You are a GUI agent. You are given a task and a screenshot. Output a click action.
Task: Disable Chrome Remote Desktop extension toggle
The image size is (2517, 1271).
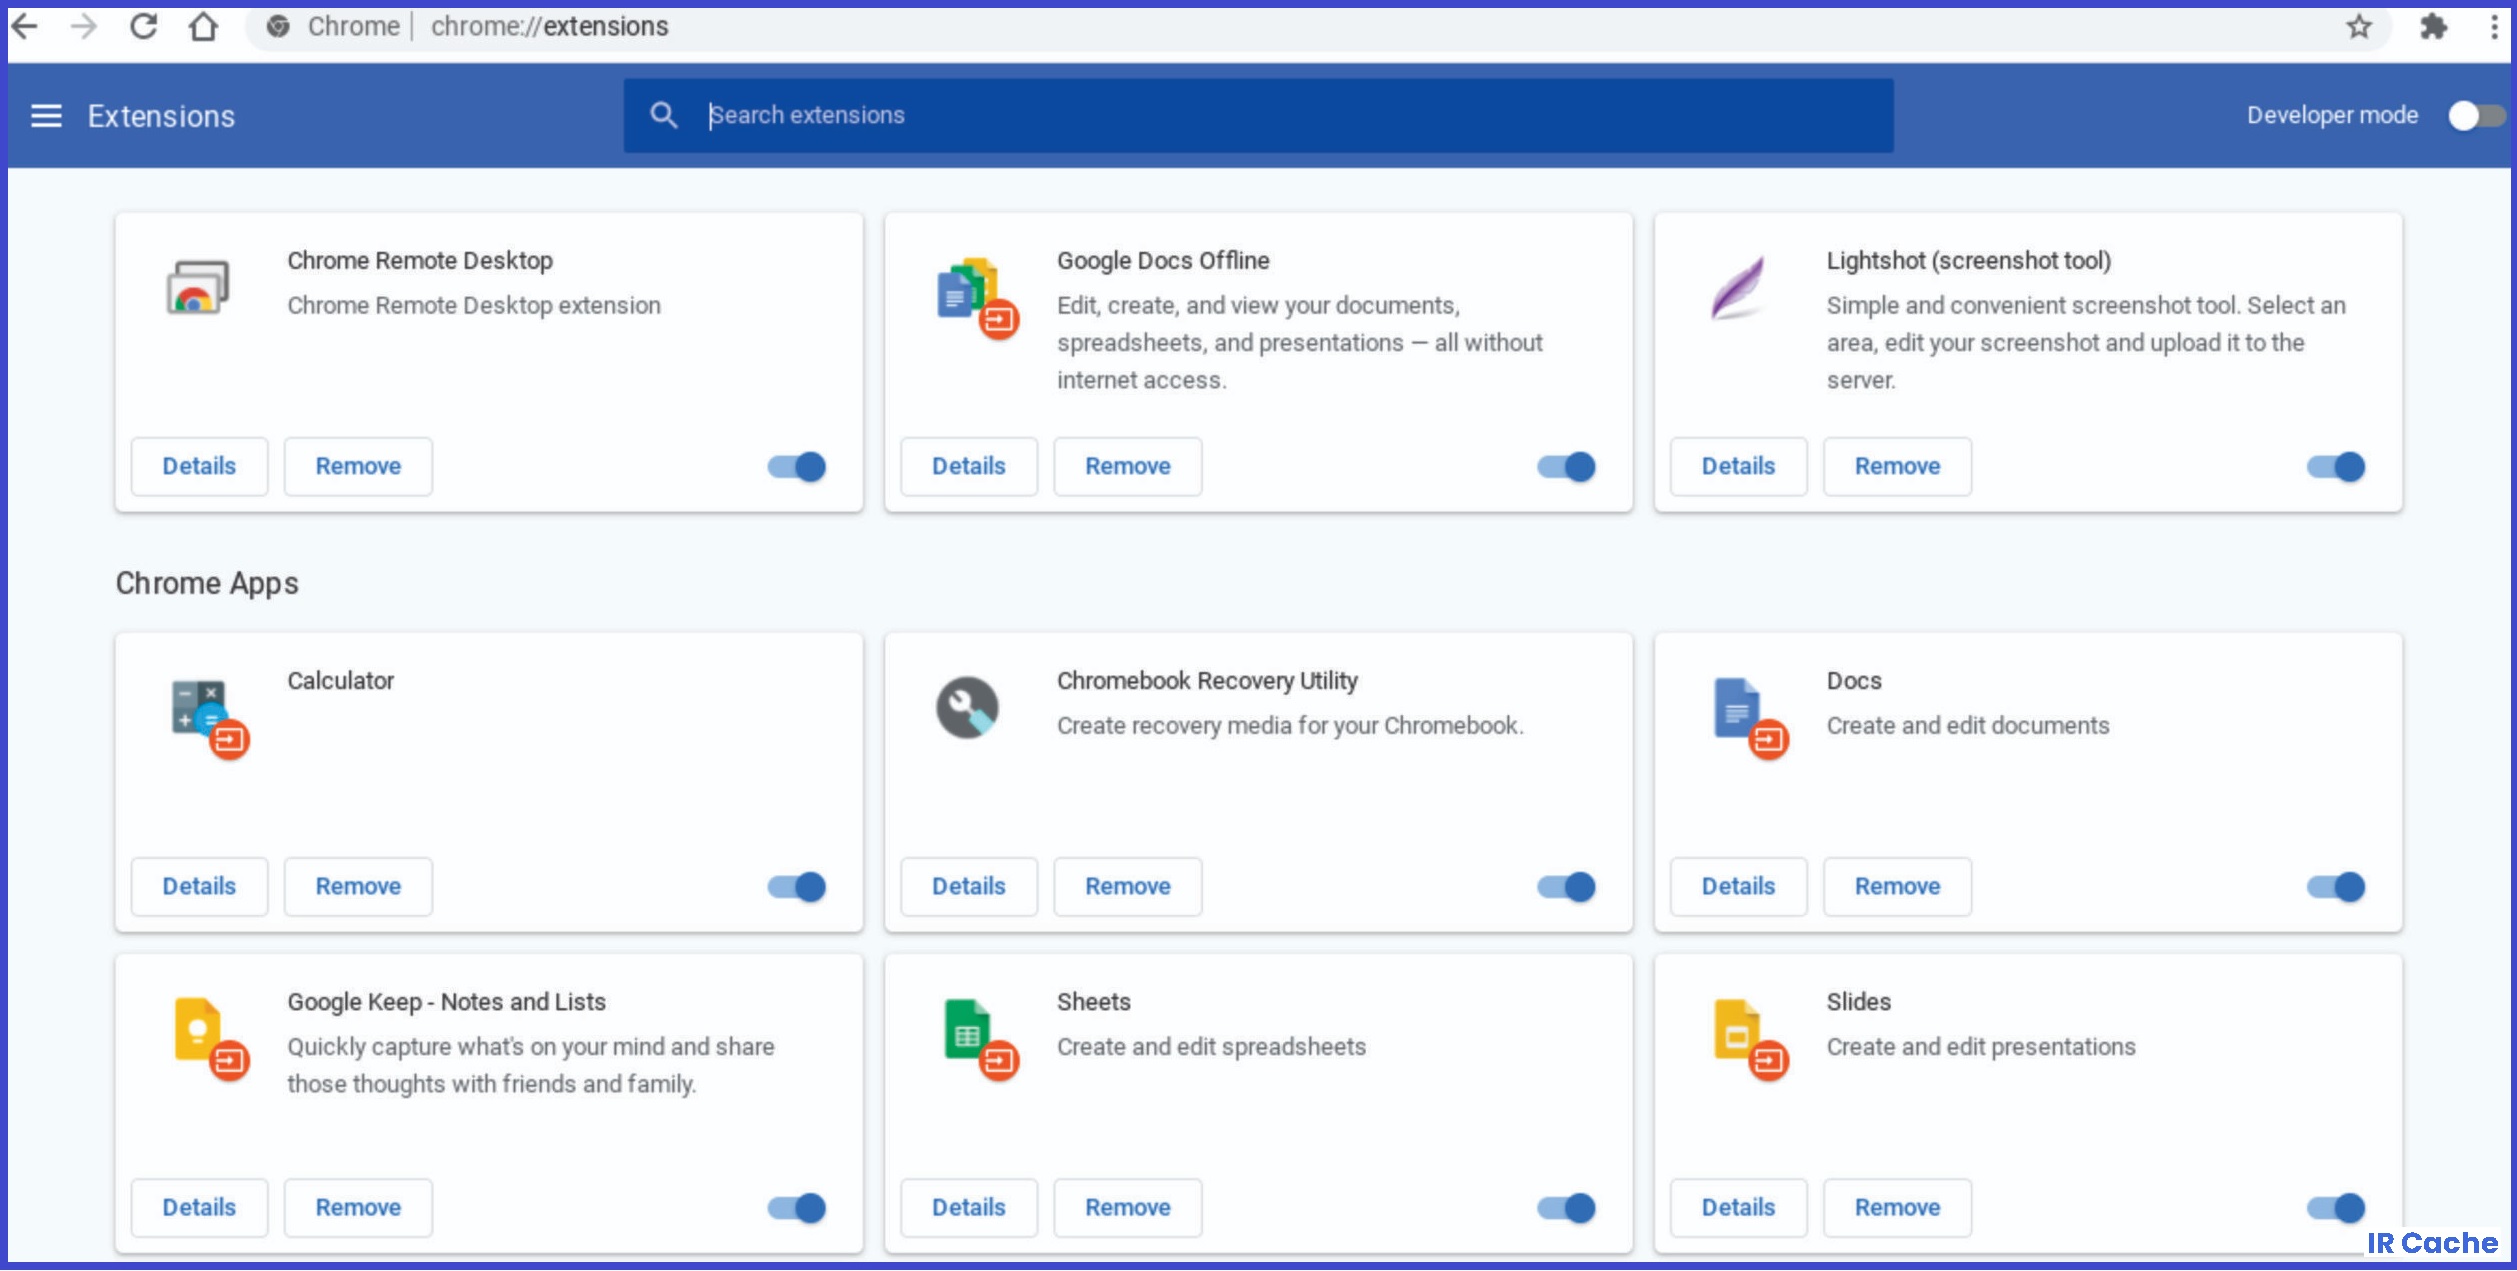point(797,467)
